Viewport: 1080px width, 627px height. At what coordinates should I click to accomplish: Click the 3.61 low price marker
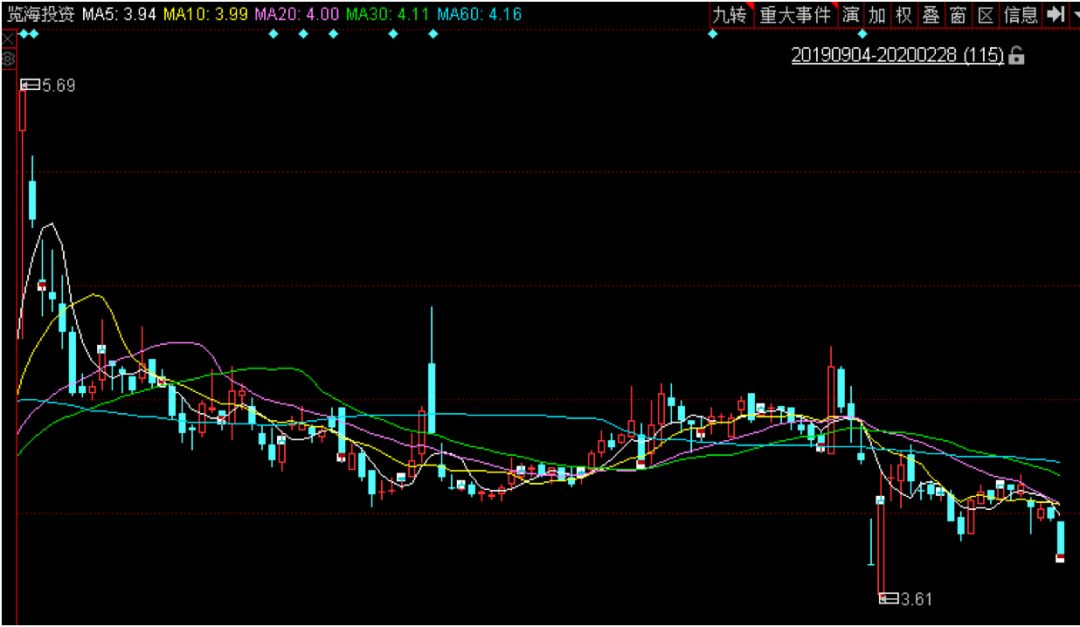click(916, 599)
